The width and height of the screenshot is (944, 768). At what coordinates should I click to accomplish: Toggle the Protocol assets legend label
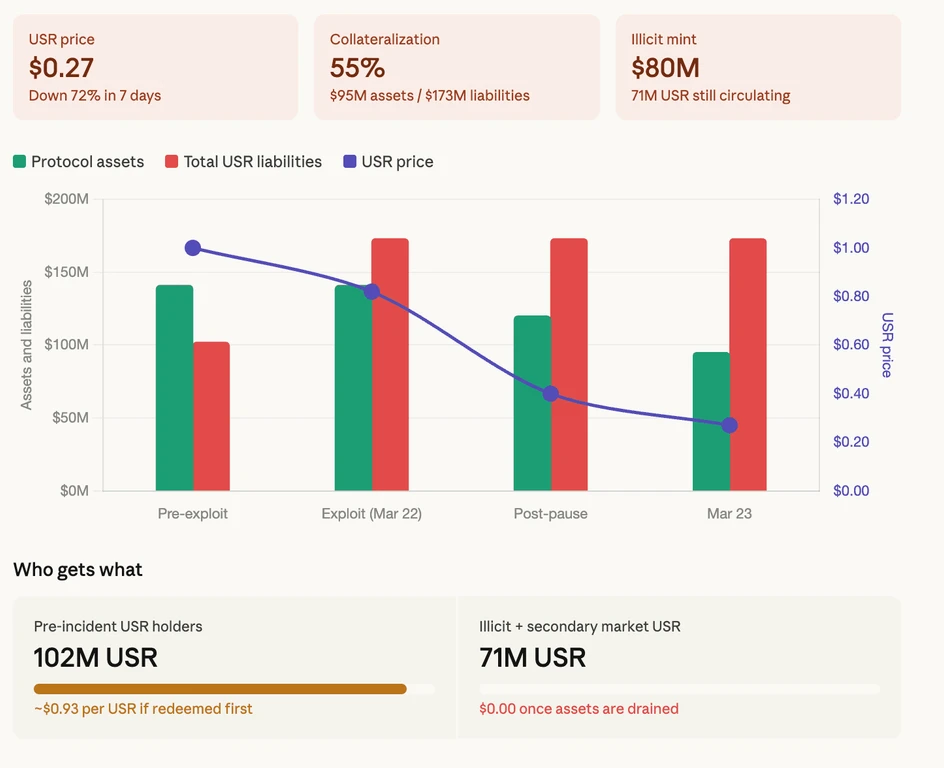point(87,161)
